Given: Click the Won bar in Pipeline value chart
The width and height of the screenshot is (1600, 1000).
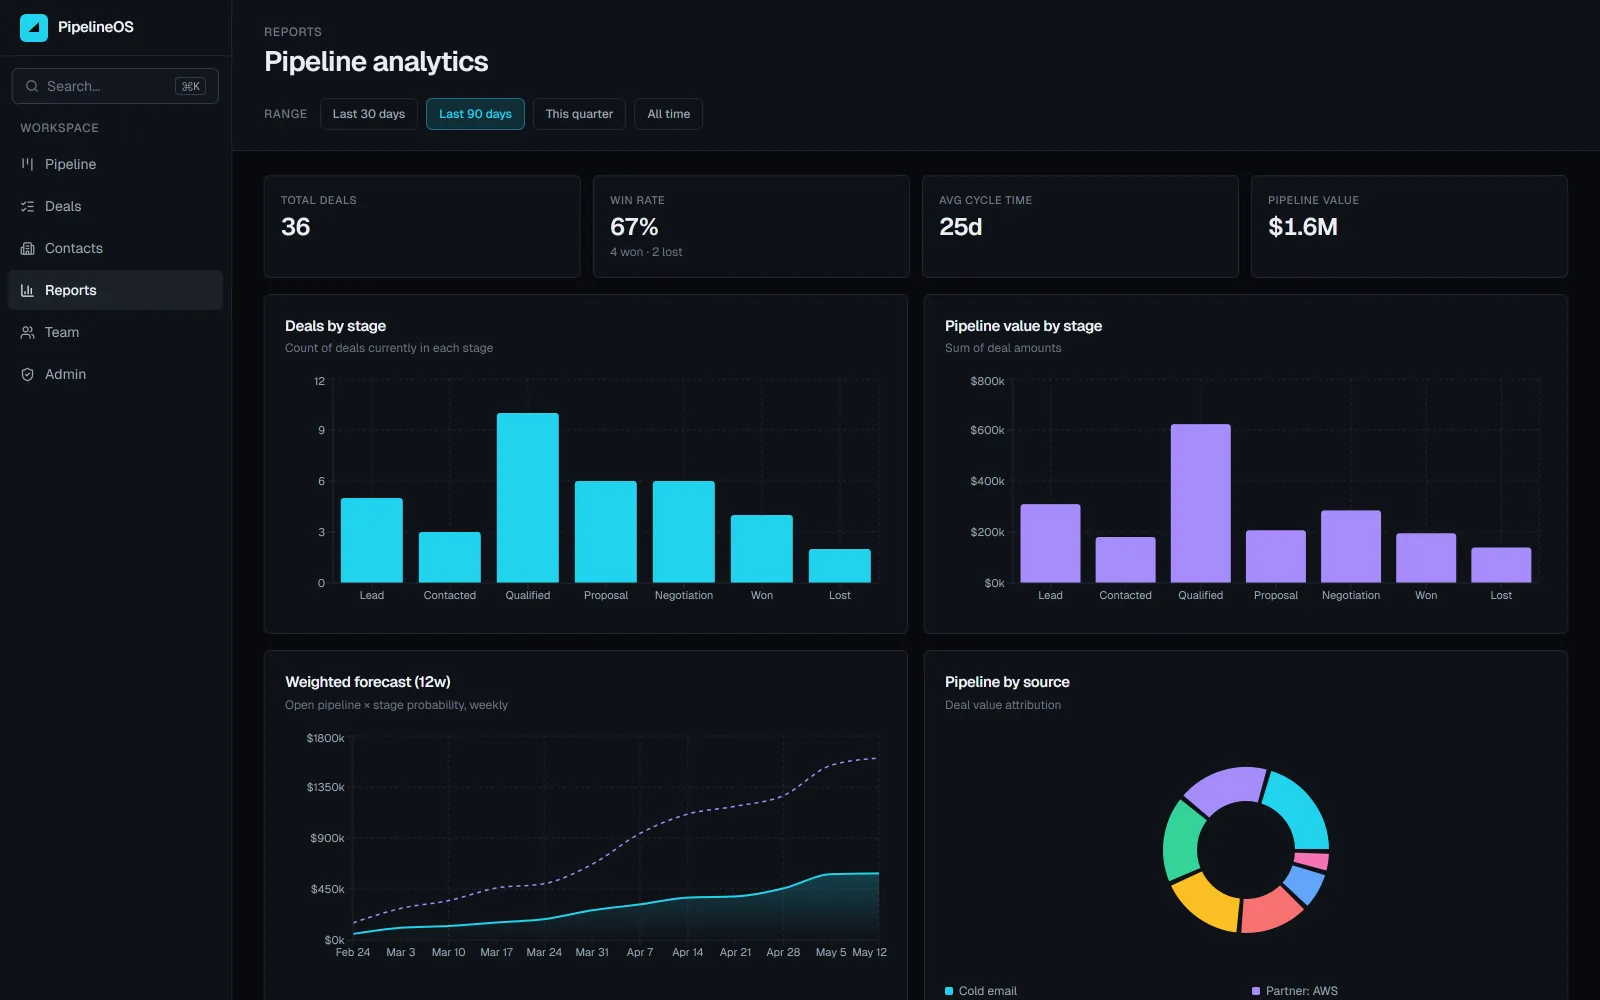Looking at the screenshot, I should (1426, 558).
